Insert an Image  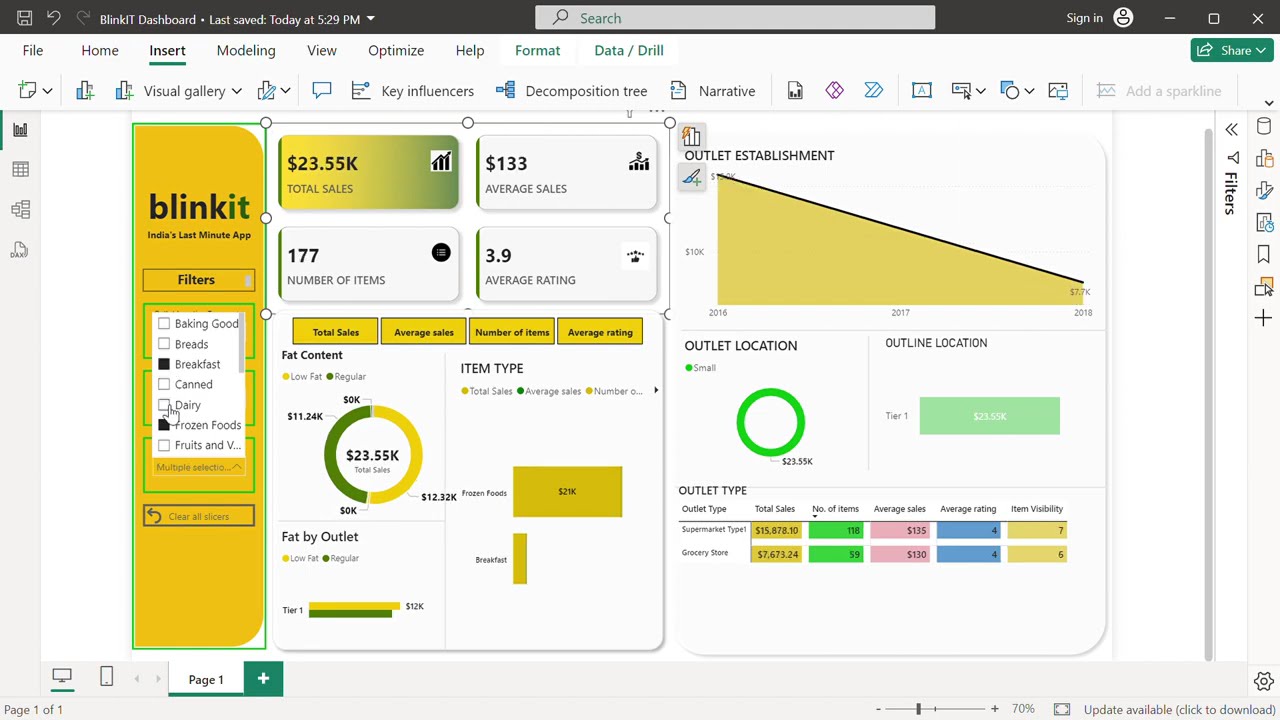[x=1058, y=91]
